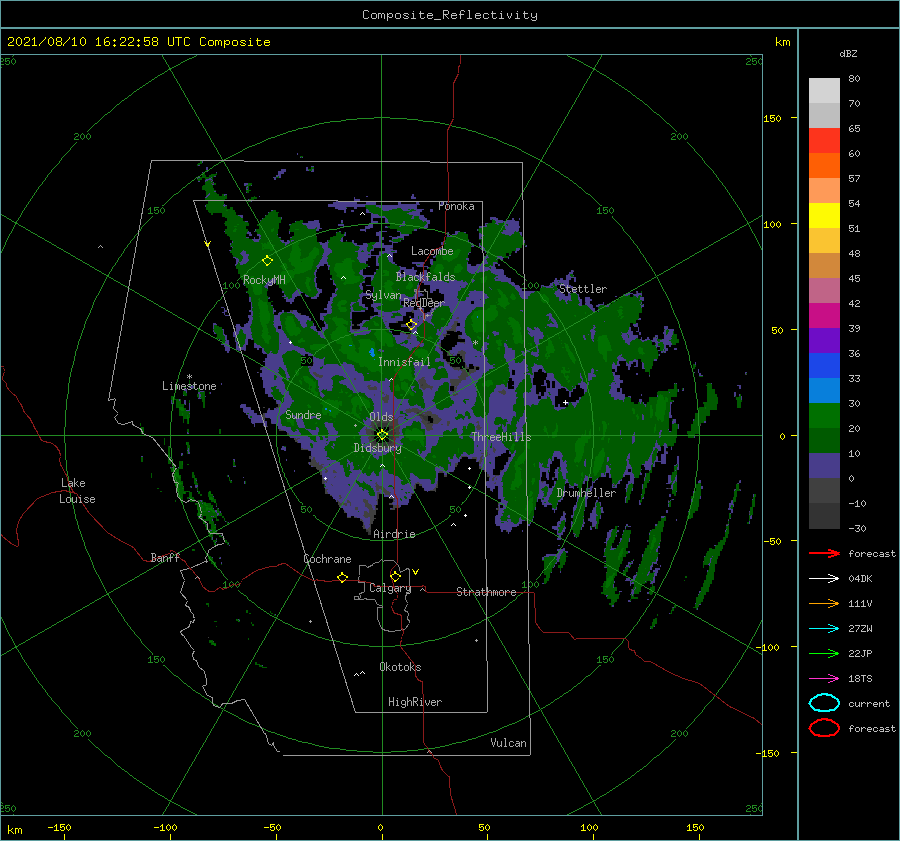Click the cyan 27ZW arrow legend icon
The height and width of the screenshot is (841, 900).
coord(824,628)
